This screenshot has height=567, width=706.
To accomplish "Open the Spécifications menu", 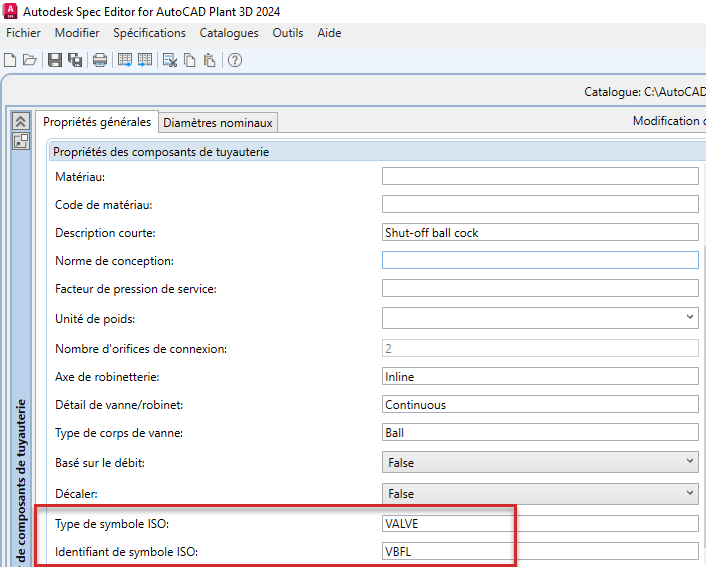I will [149, 33].
